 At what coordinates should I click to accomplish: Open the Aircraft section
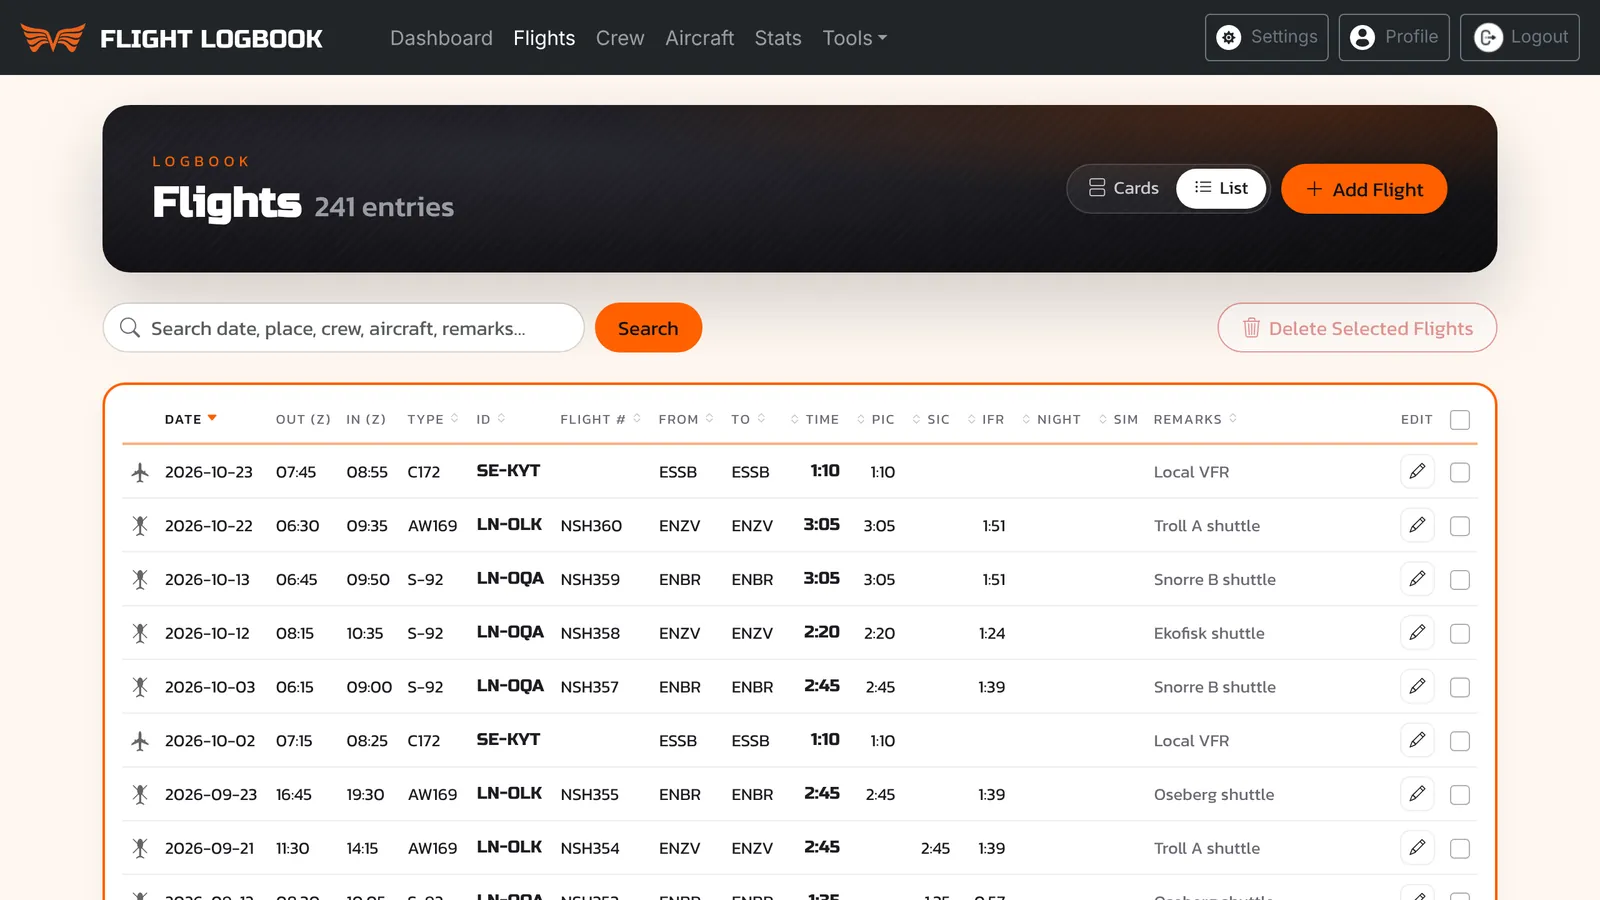[700, 38]
